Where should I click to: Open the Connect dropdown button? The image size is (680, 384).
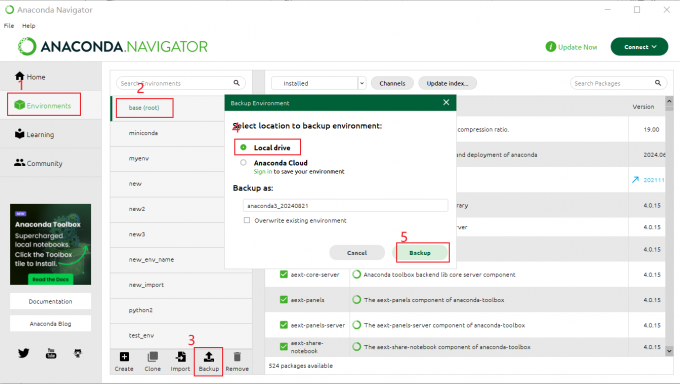(639, 46)
